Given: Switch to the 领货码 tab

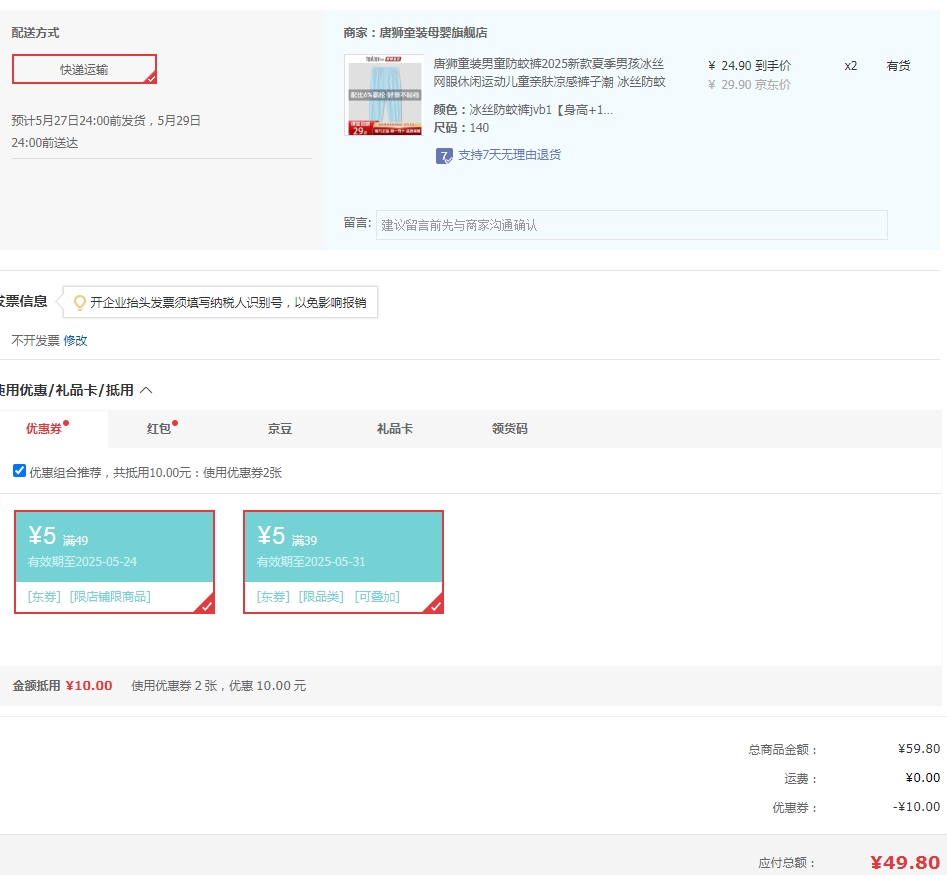Looking at the screenshot, I should [509, 429].
